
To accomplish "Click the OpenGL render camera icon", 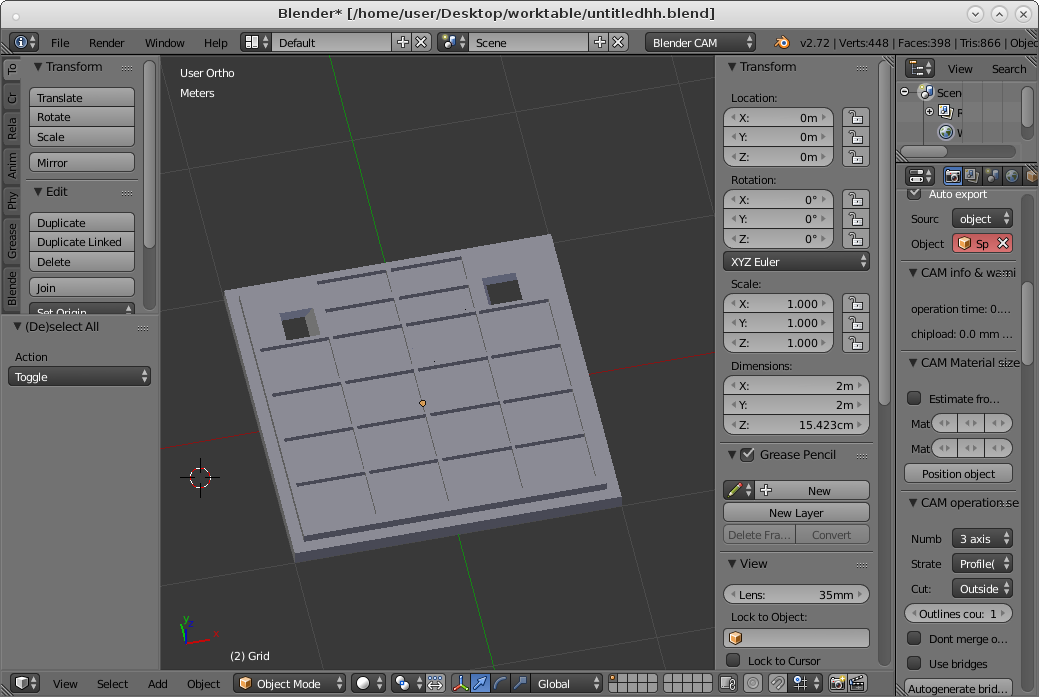I will click(x=837, y=683).
